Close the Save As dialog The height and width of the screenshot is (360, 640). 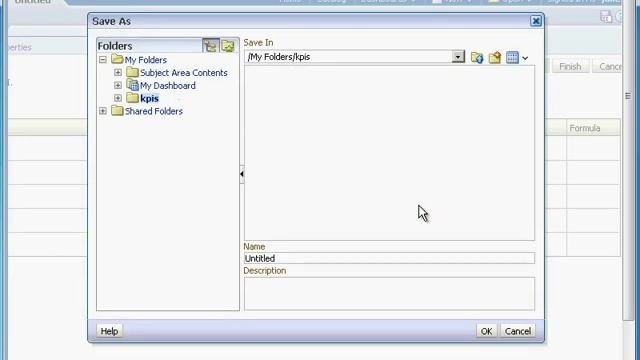click(x=536, y=21)
